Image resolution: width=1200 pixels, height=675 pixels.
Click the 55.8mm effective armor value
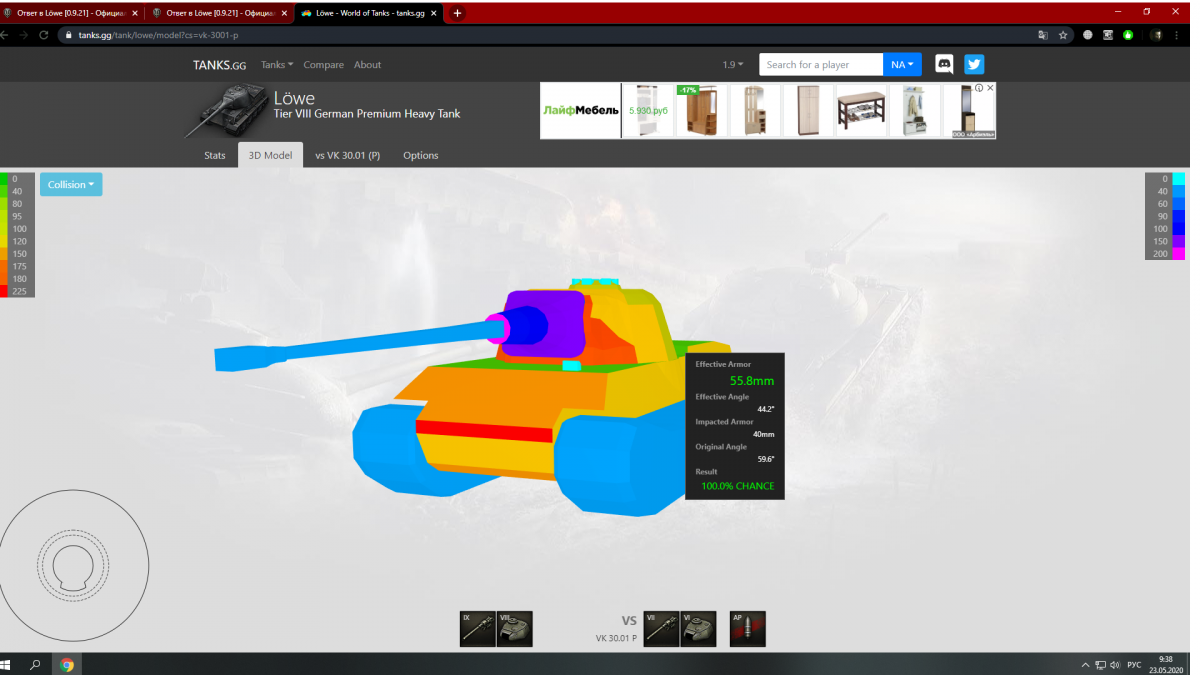[752, 381]
